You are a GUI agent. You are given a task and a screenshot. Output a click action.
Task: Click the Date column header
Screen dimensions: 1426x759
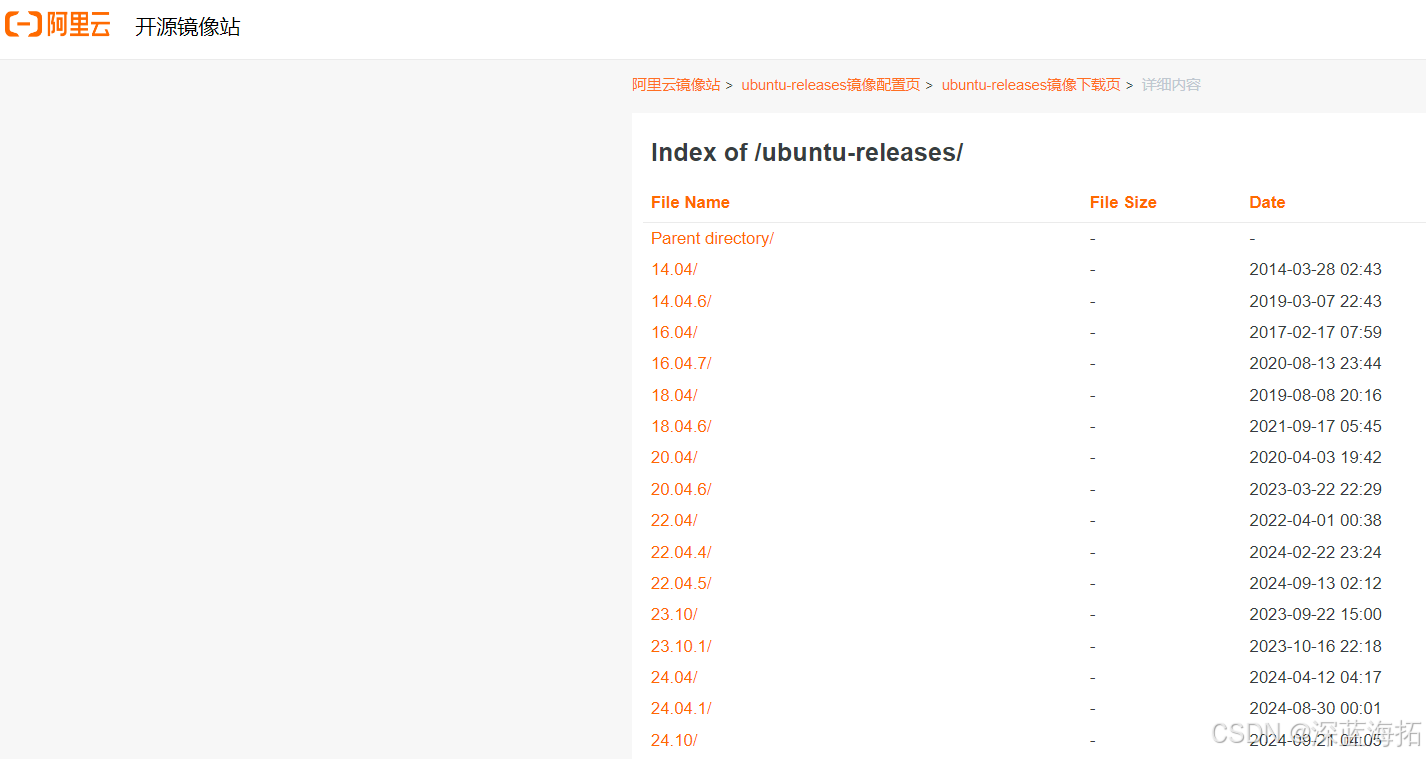pyautogui.click(x=1267, y=202)
